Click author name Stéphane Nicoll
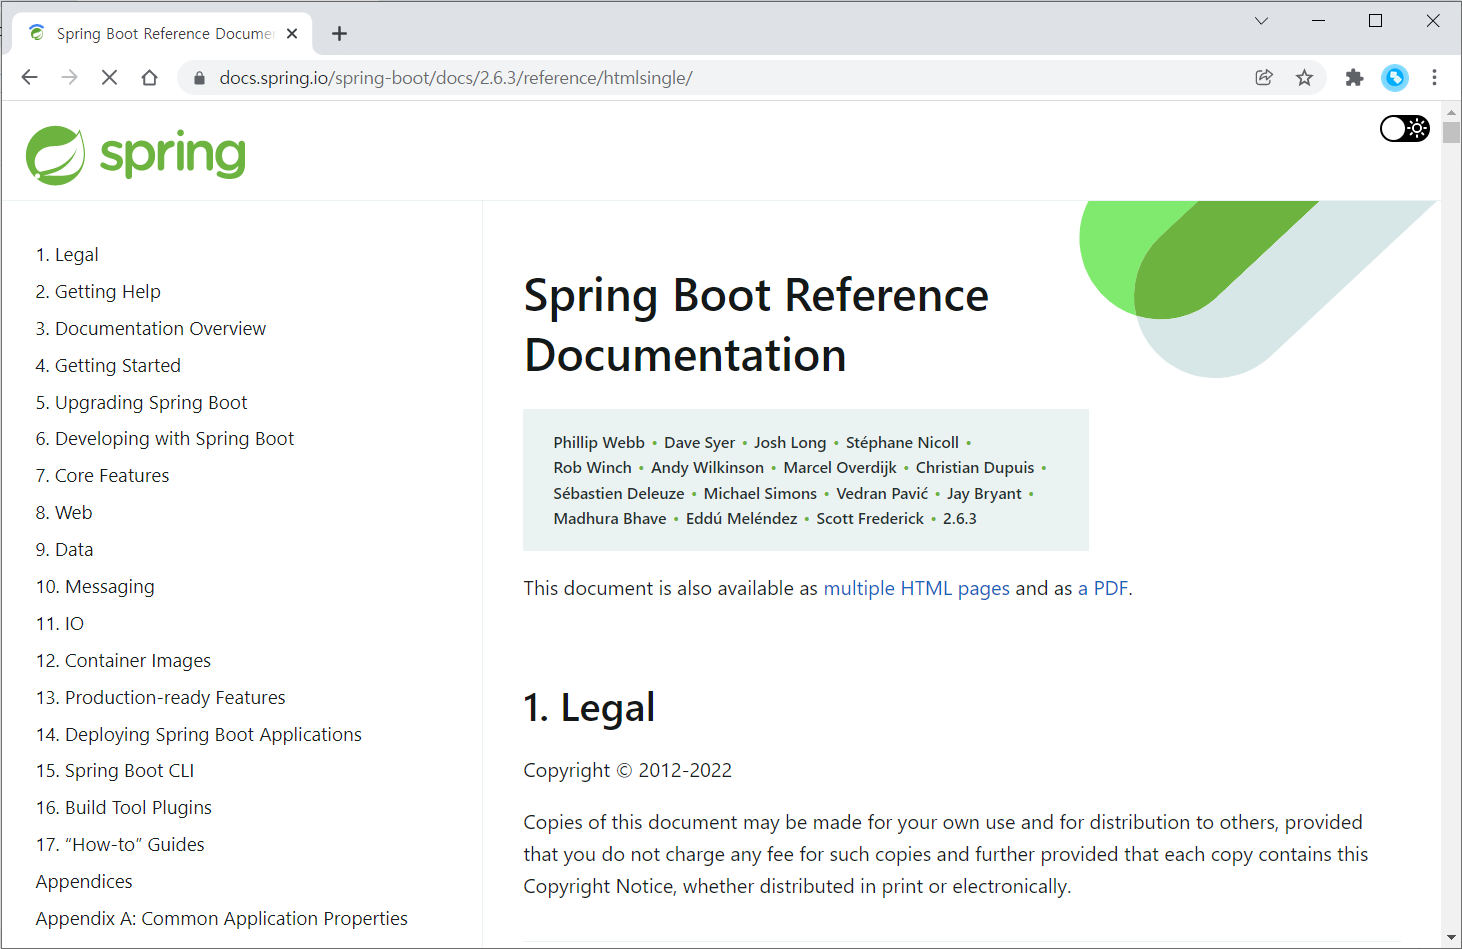The height and width of the screenshot is (949, 1462). 902,442
